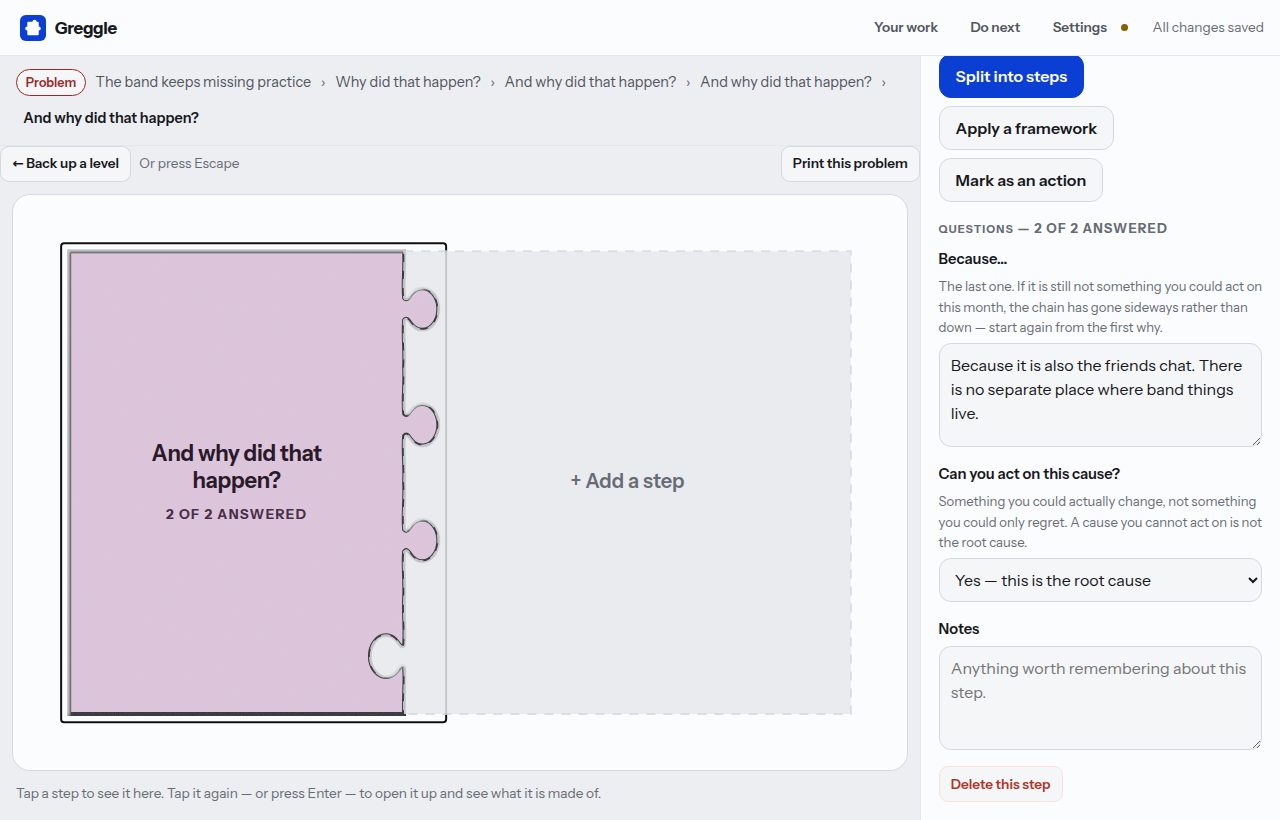Go to the Do next tab
Screen dimensions: 1280x820
click(995, 27)
